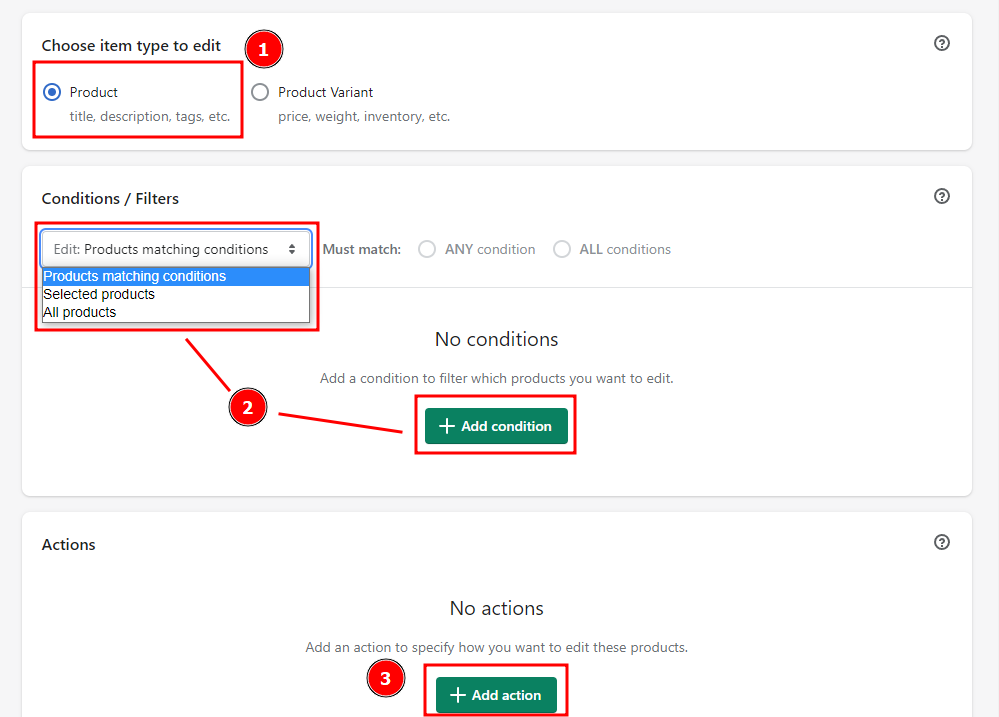Image resolution: width=999 pixels, height=717 pixels.
Task: Open the Edit: Products matching conditions dropdown
Action: (x=176, y=249)
